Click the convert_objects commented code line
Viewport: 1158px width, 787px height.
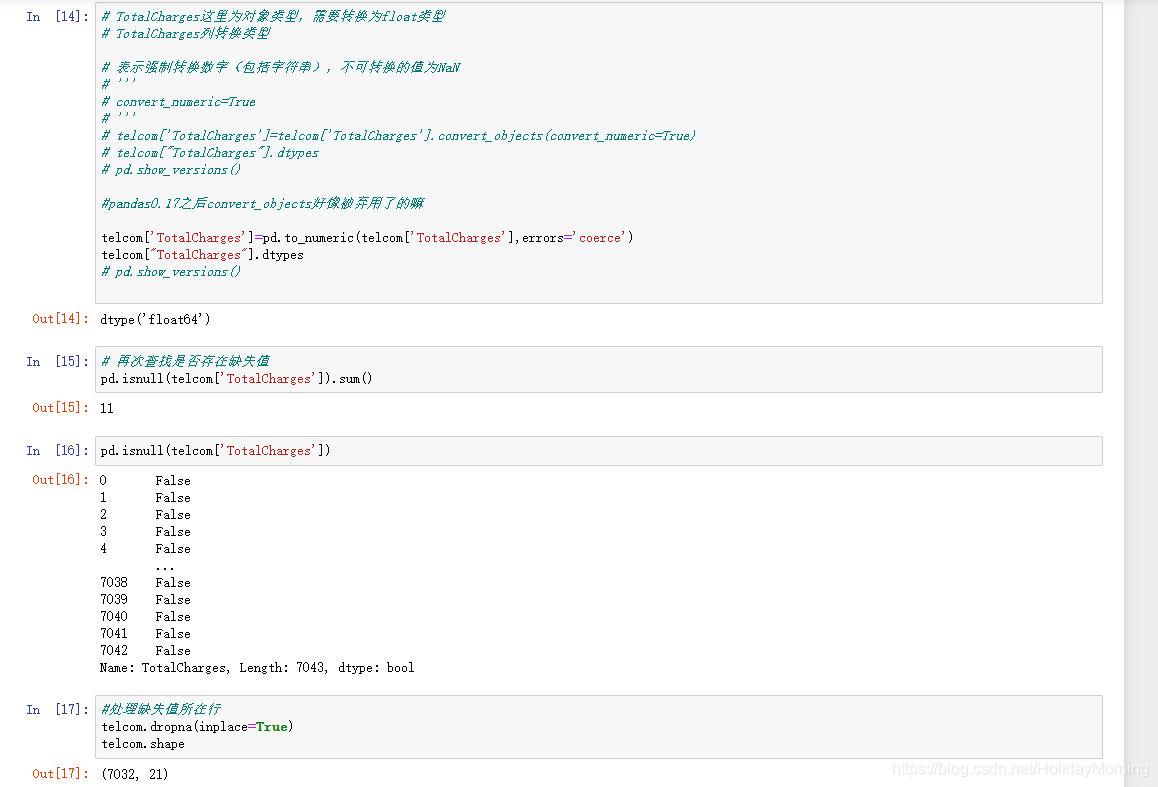coord(399,136)
